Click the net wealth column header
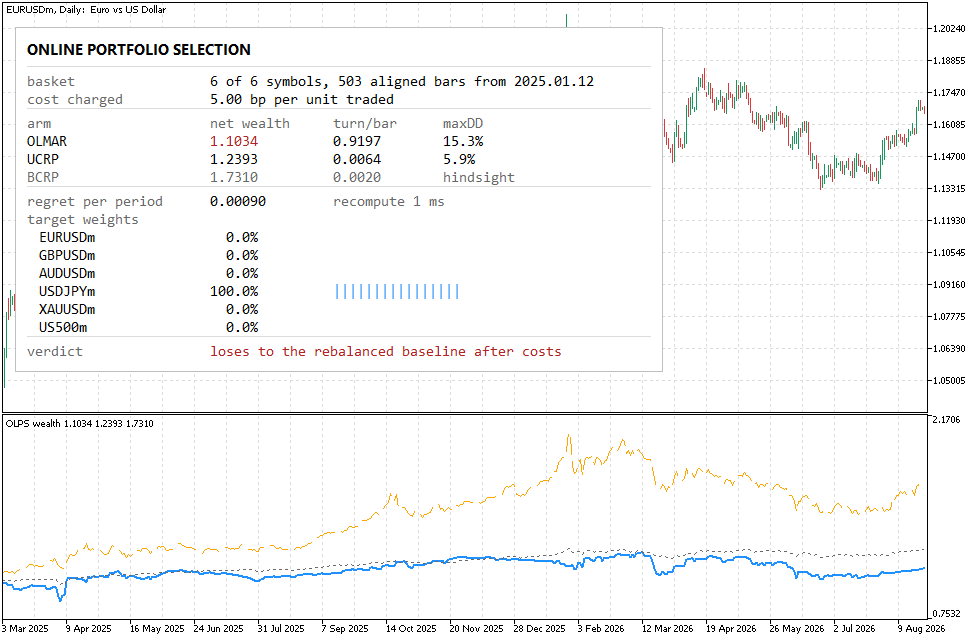 [250, 124]
